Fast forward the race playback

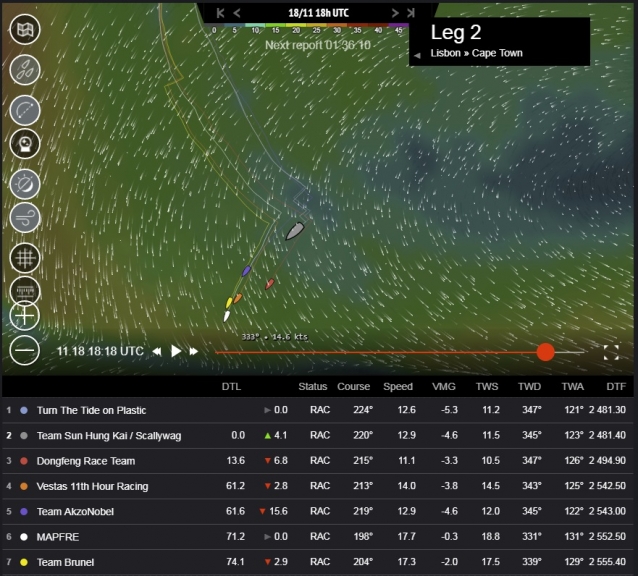pyautogui.click(x=194, y=351)
